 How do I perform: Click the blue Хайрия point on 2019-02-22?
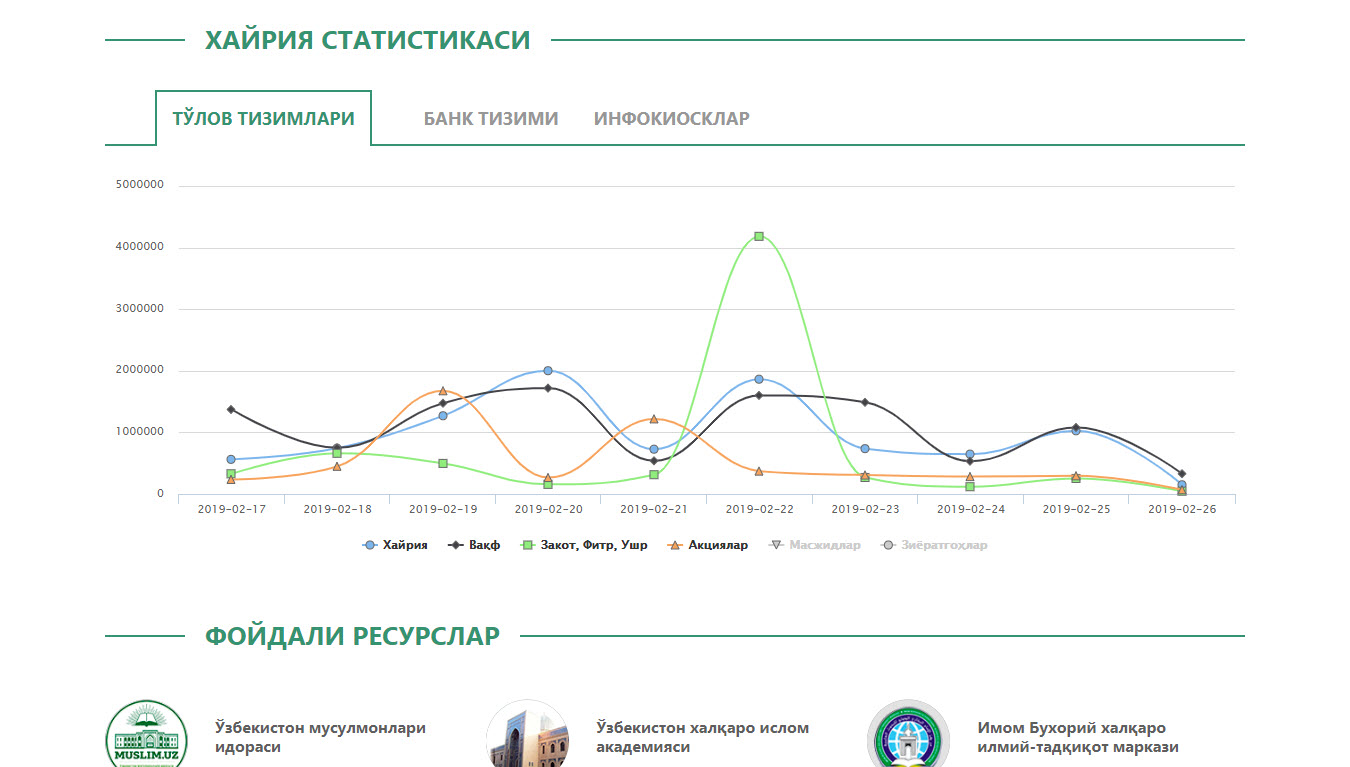[x=759, y=379]
